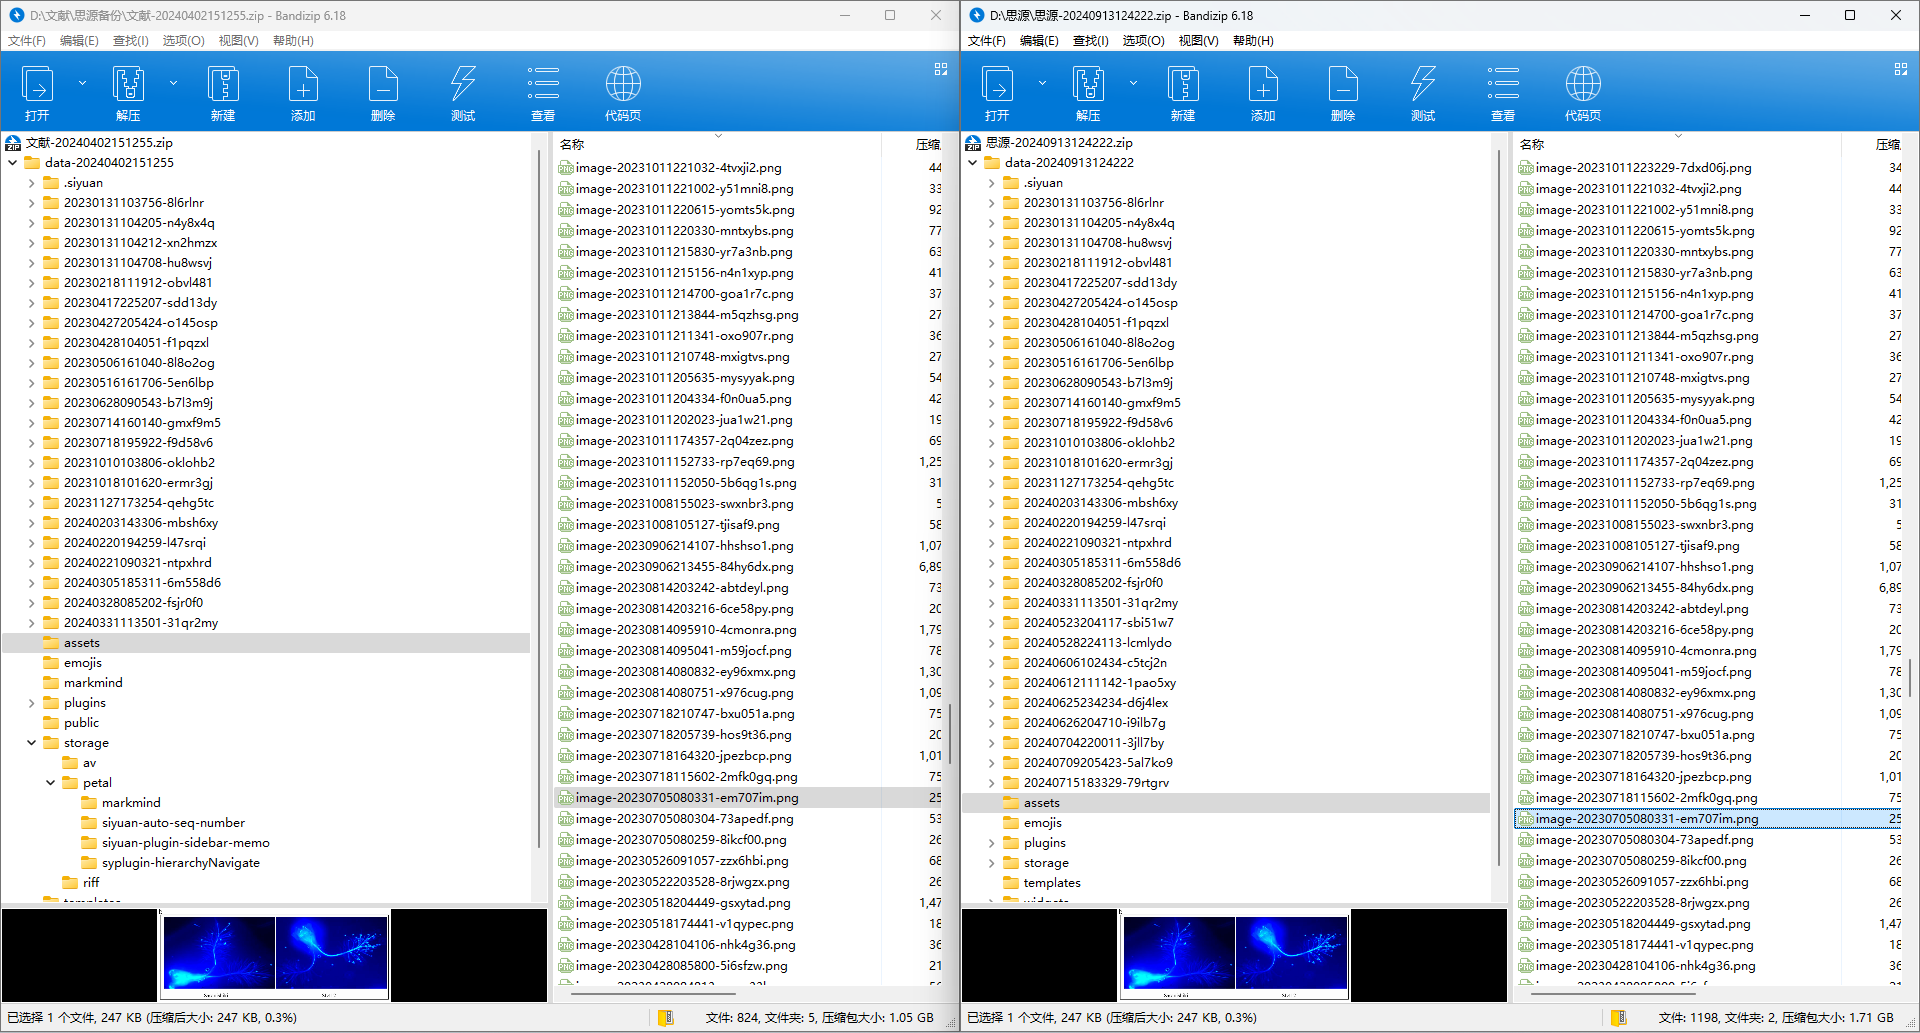This screenshot has height=1033, width=1920.
Task: Click New (新建) archive icon in right window
Action: pyautogui.click(x=1183, y=92)
